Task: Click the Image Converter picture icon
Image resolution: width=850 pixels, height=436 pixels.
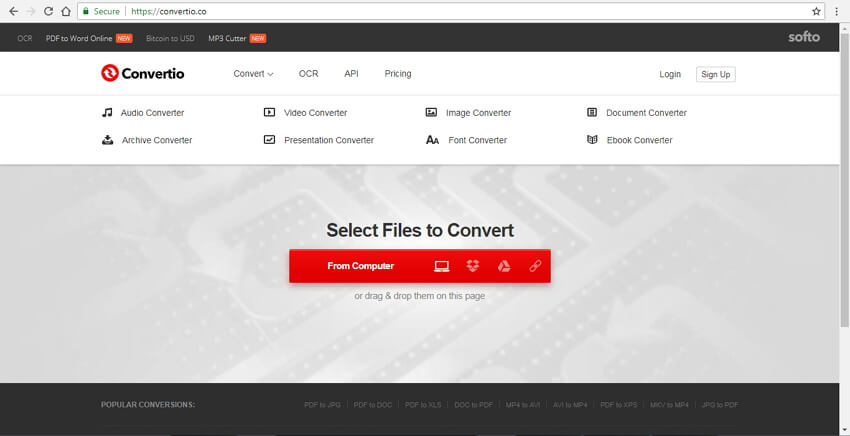Action: point(431,112)
